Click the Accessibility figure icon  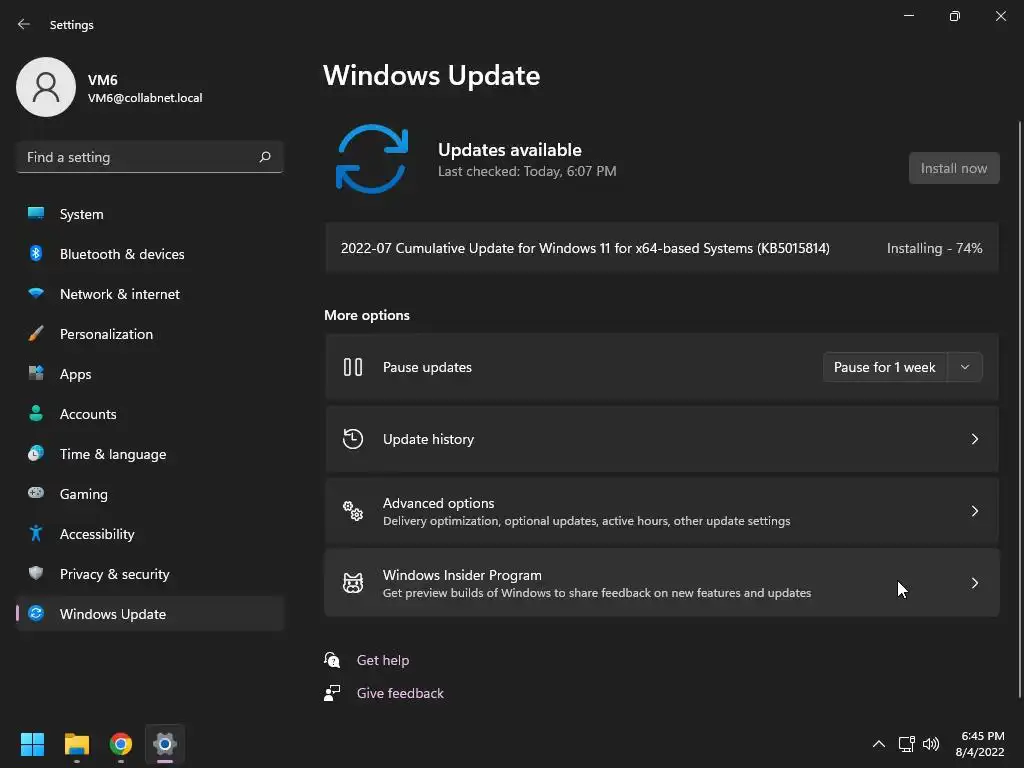(36, 534)
